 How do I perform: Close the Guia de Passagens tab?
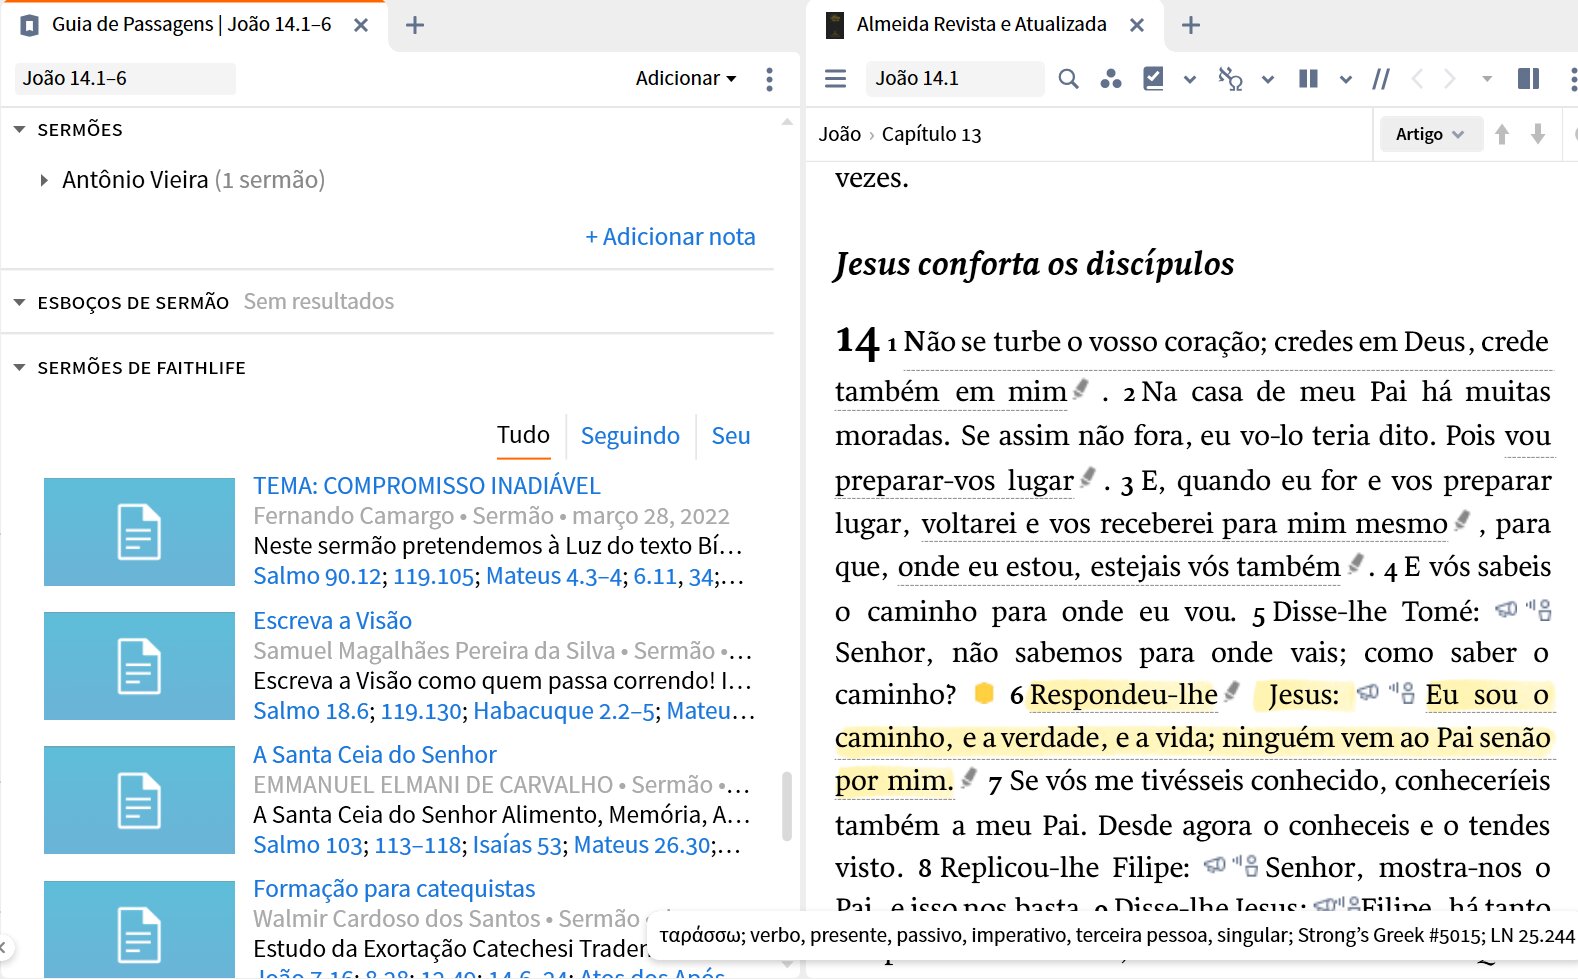(361, 25)
